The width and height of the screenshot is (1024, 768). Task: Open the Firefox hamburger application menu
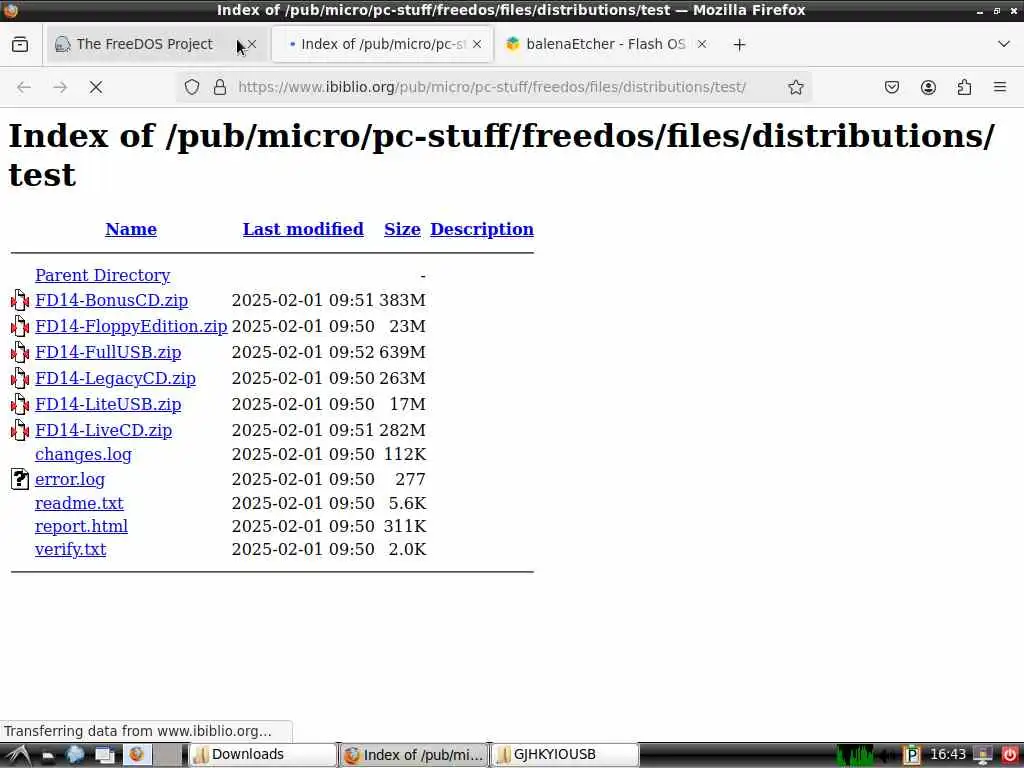point(1000,87)
